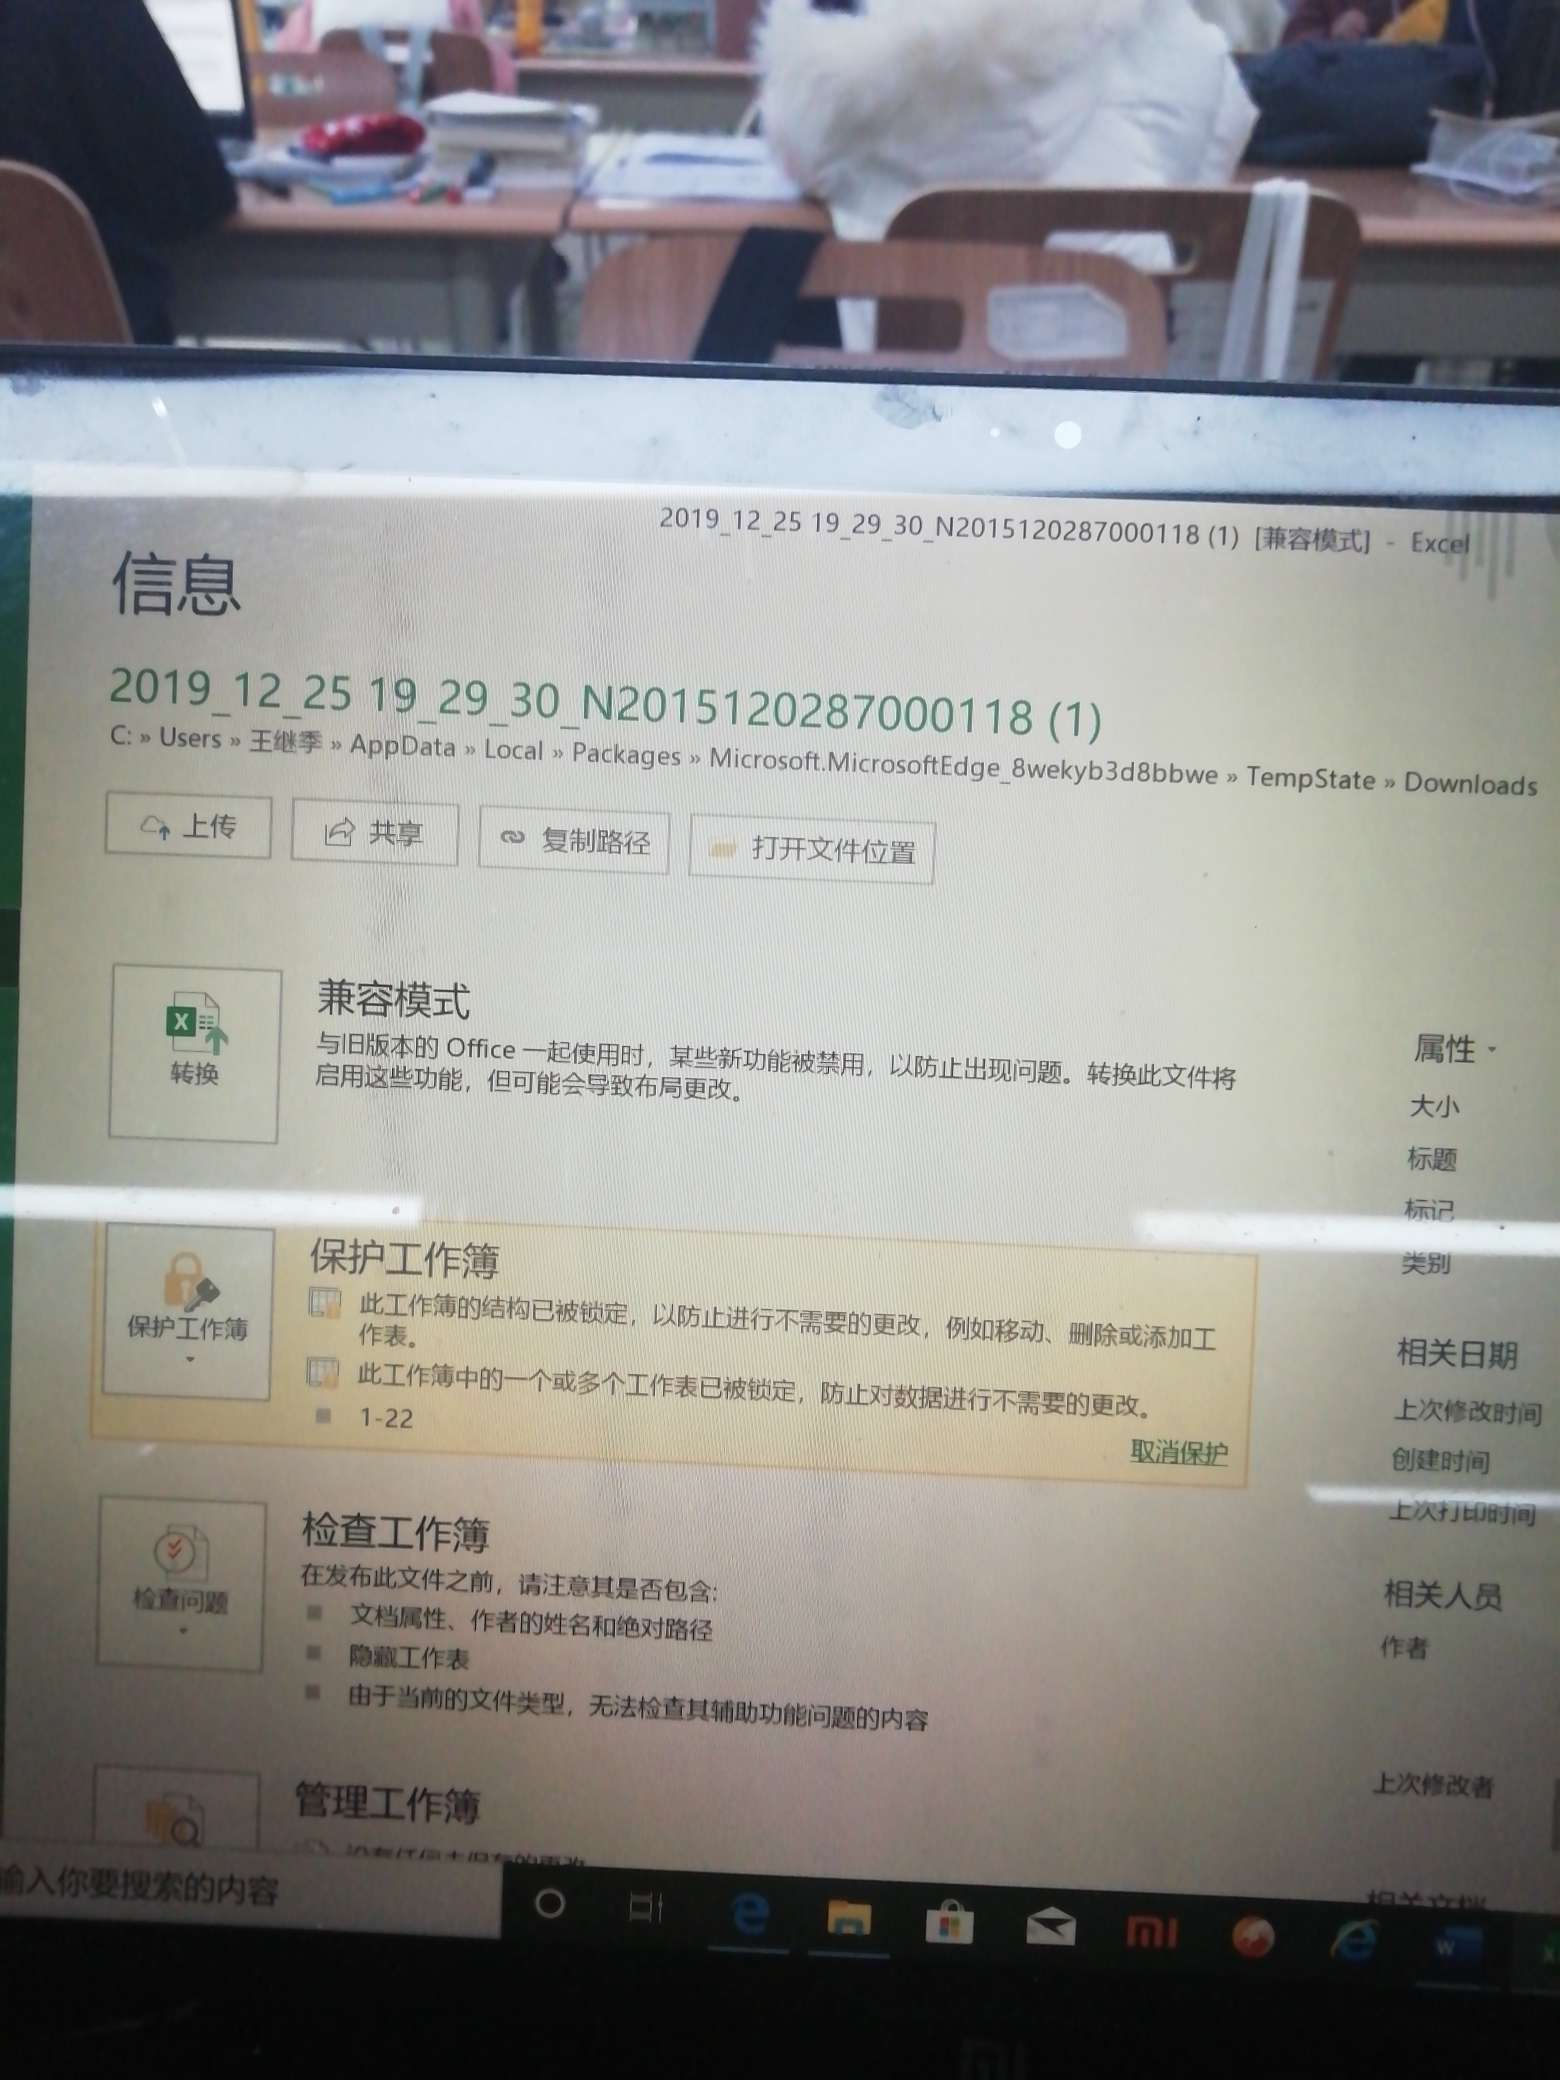Screen dimensions: 1560x2080
Task: Click the 管理工作簿 section heading text
Action: coord(388,1803)
